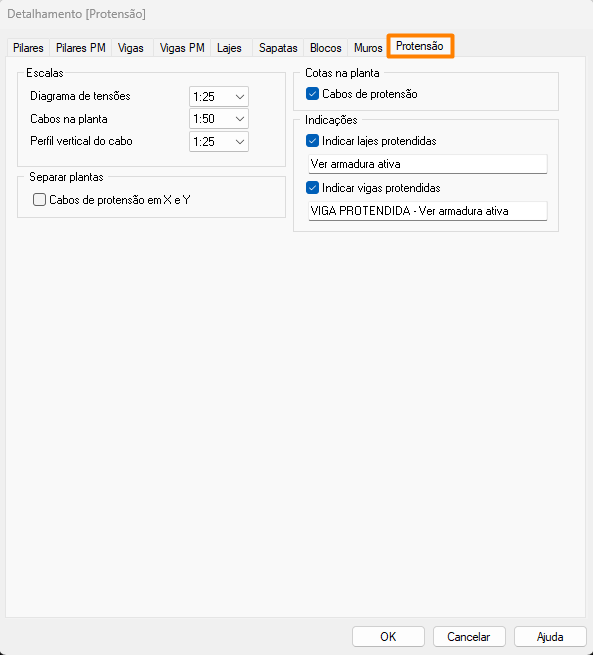Image resolution: width=593 pixels, height=655 pixels.
Task: Open the Cabos na planta scale dropdown
Action: (219, 119)
